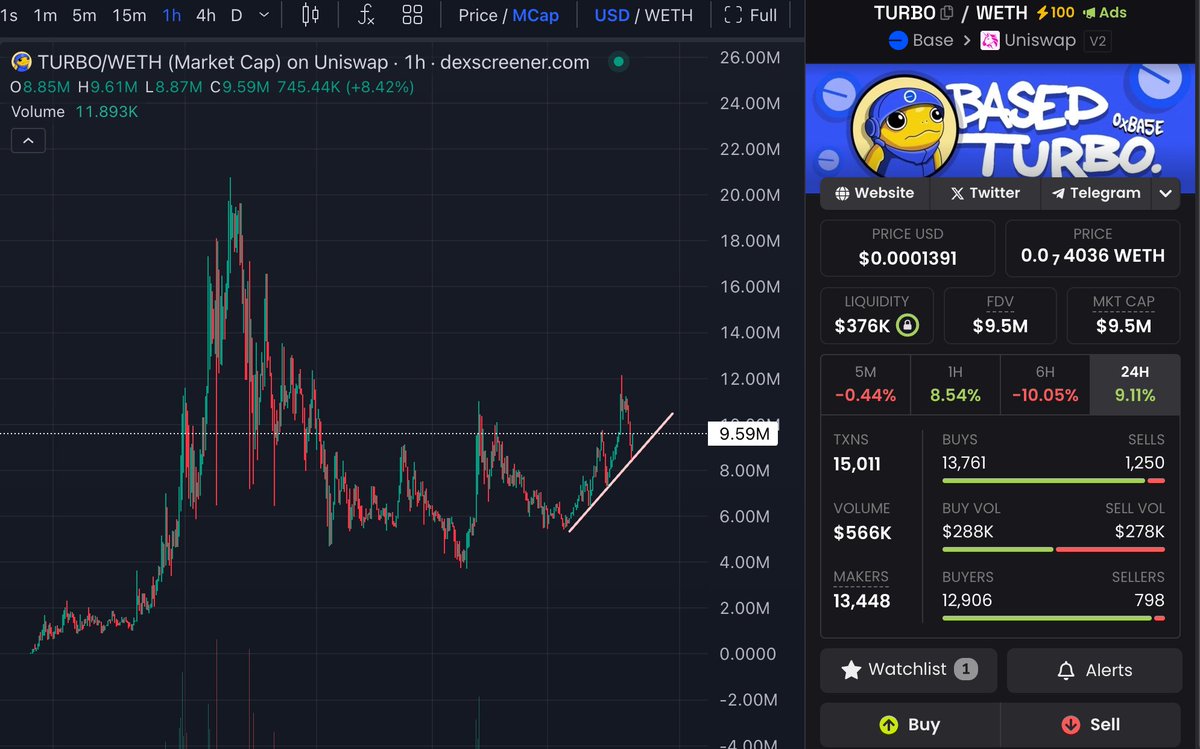Expand more social links chevron

tap(1166, 193)
